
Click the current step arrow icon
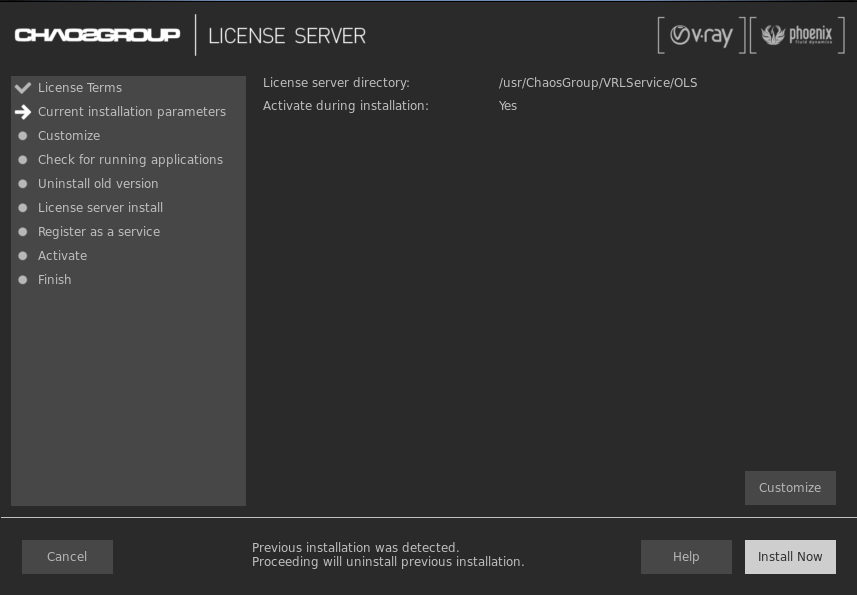click(x=23, y=111)
